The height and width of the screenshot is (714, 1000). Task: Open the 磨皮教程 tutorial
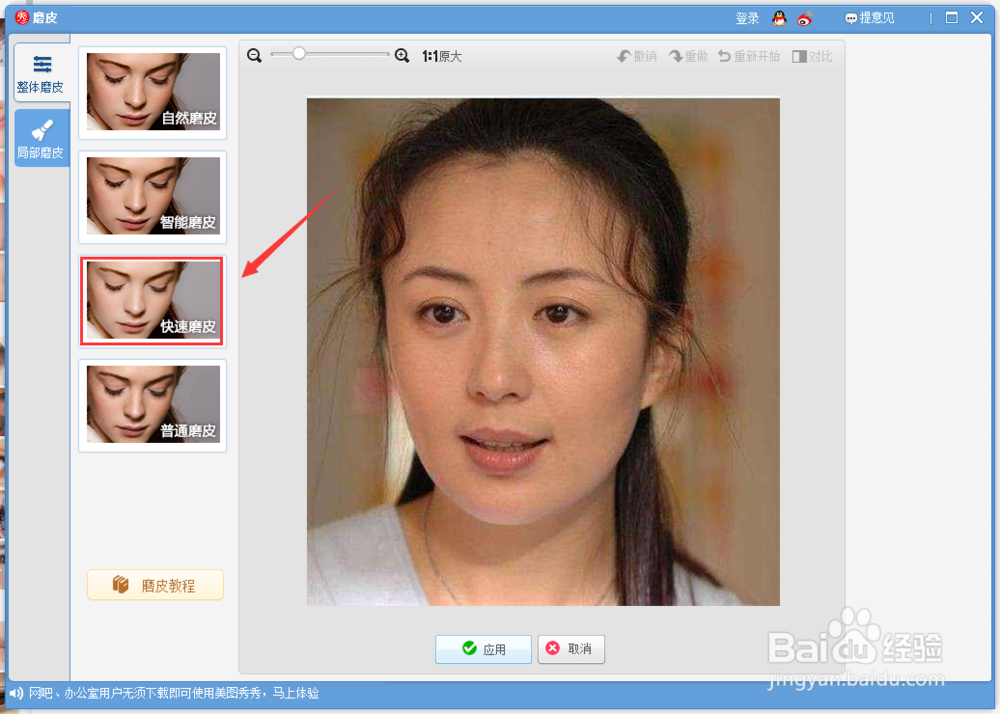click(x=155, y=585)
